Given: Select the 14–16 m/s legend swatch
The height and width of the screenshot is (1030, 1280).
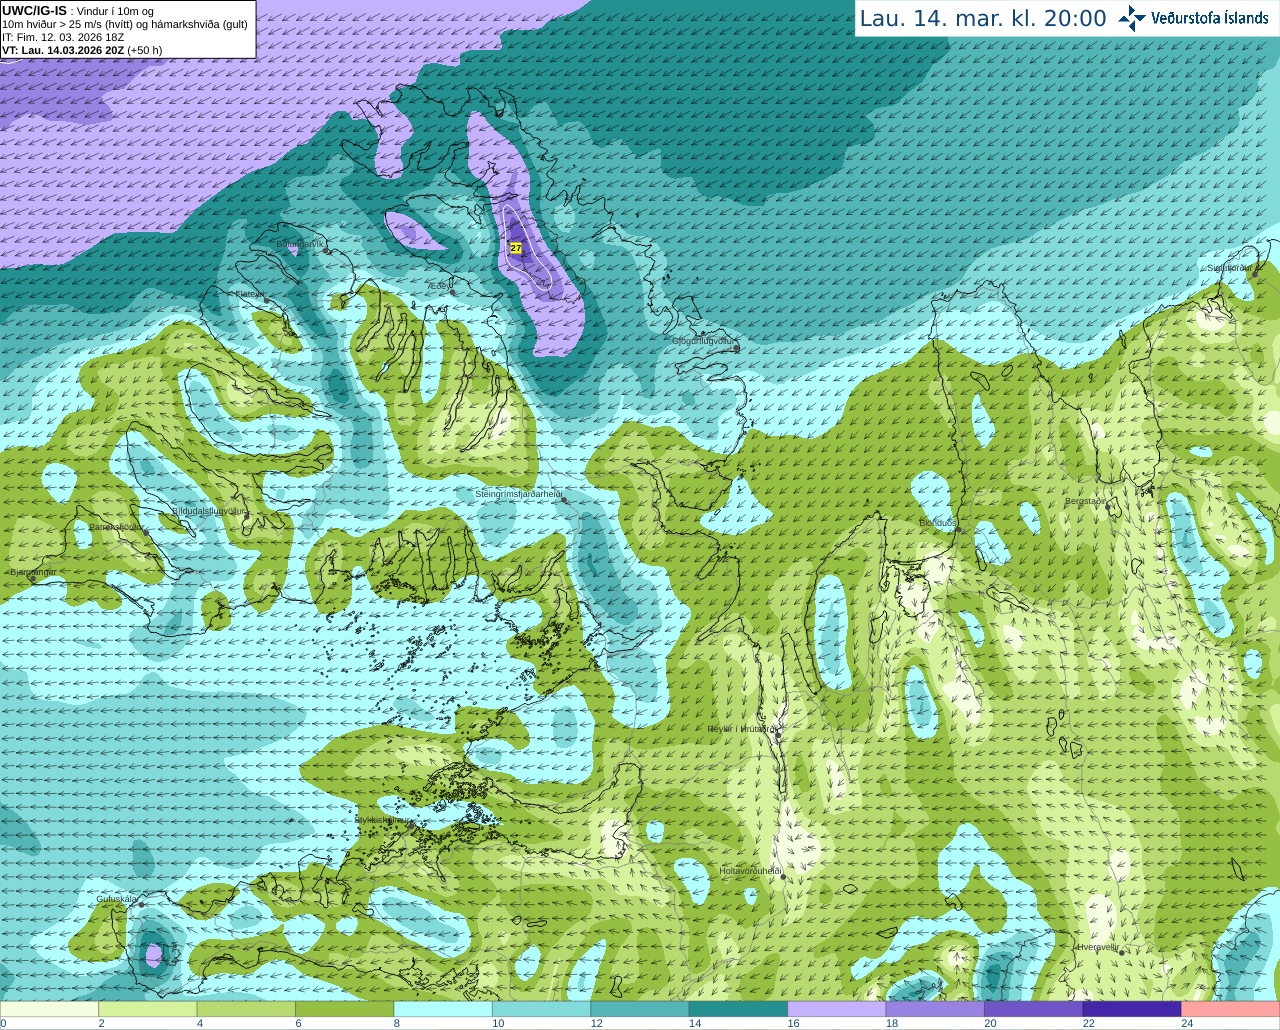Looking at the screenshot, I should pos(738,1009).
